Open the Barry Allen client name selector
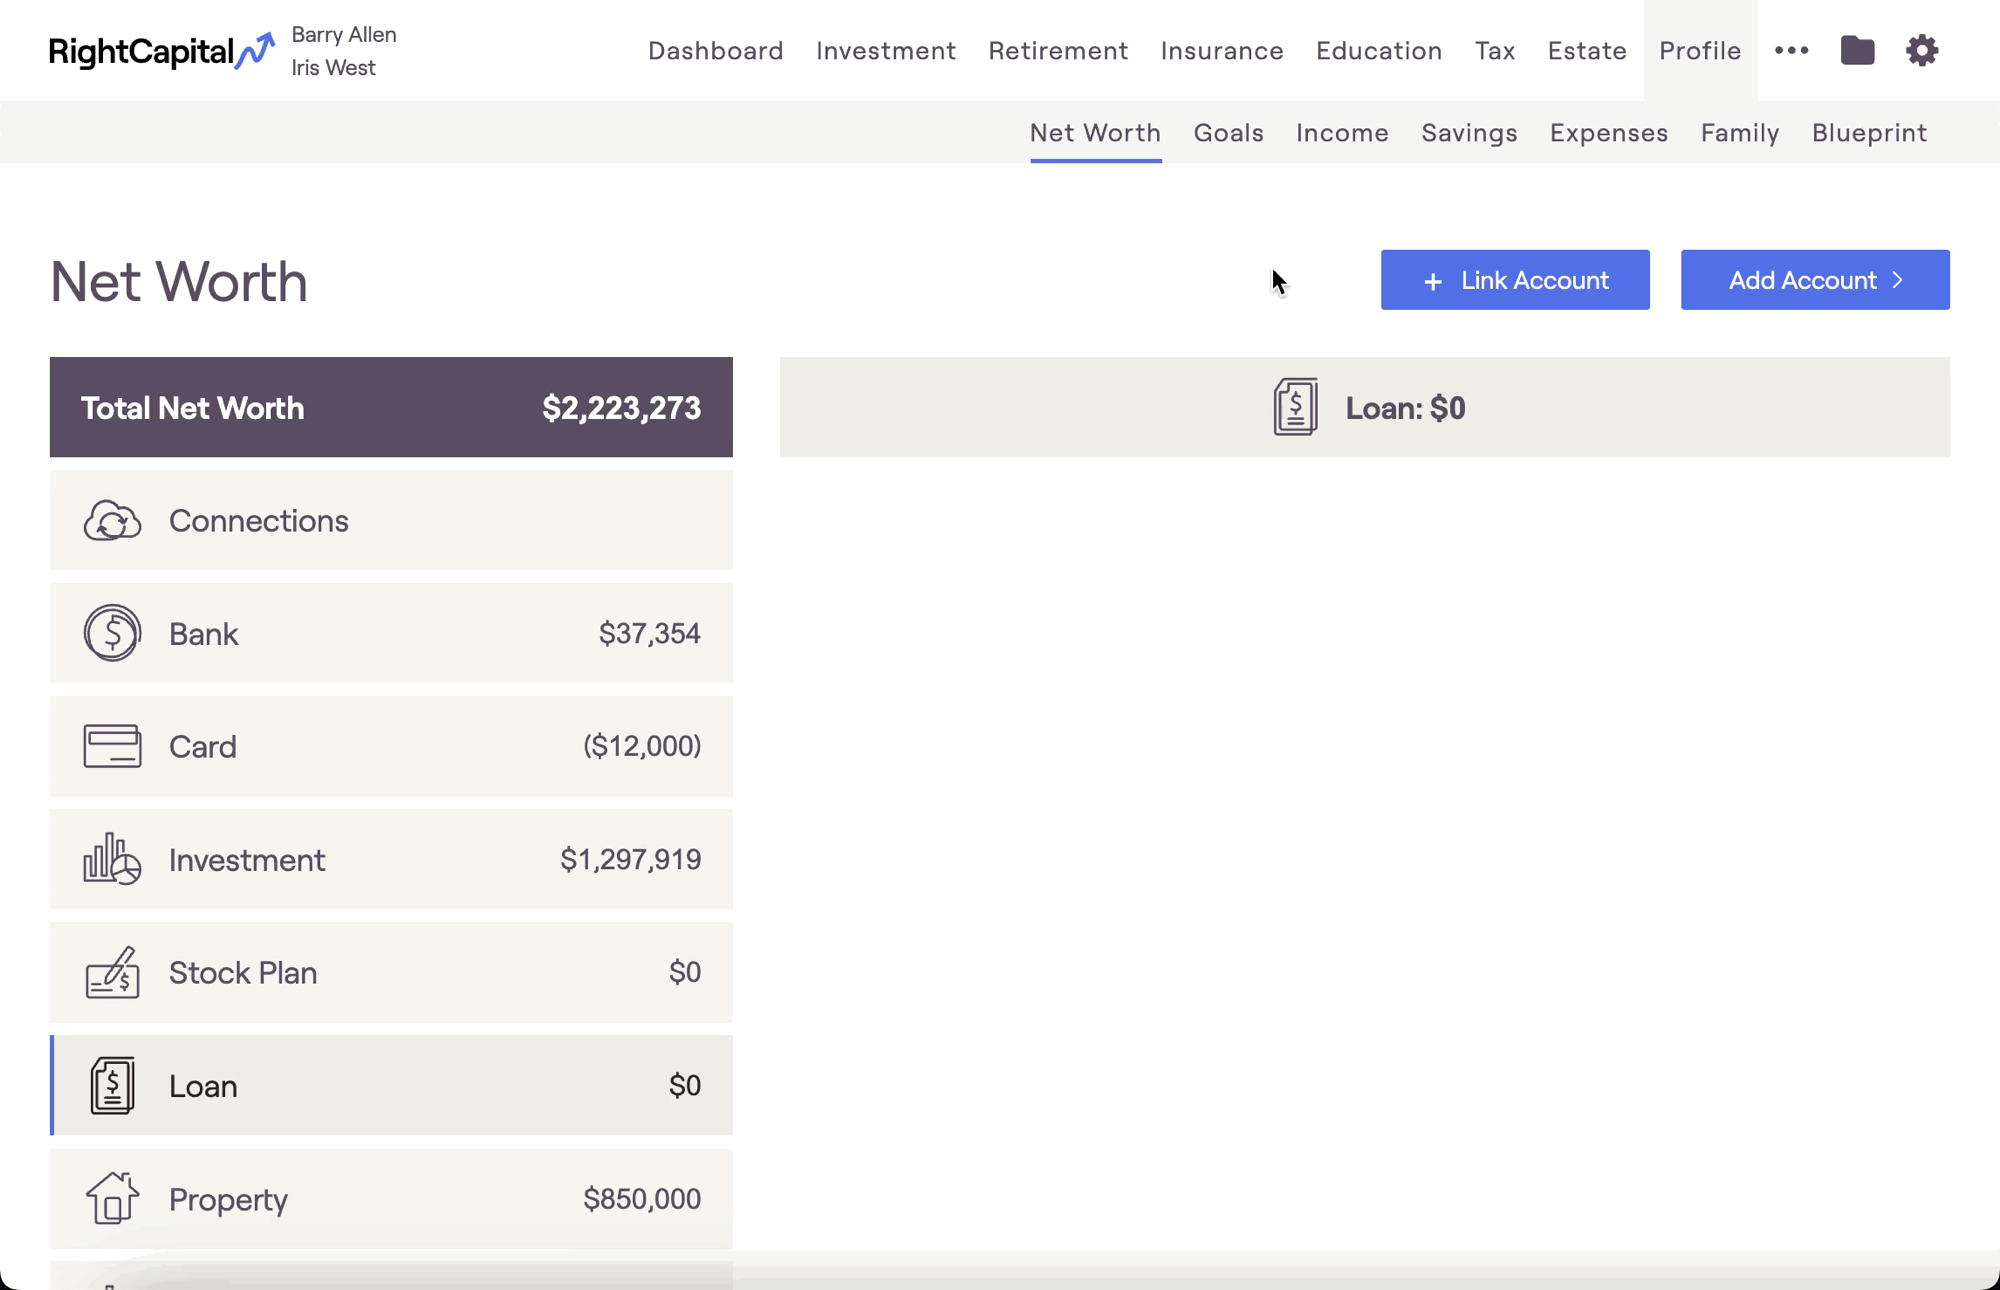 pos(344,35)
